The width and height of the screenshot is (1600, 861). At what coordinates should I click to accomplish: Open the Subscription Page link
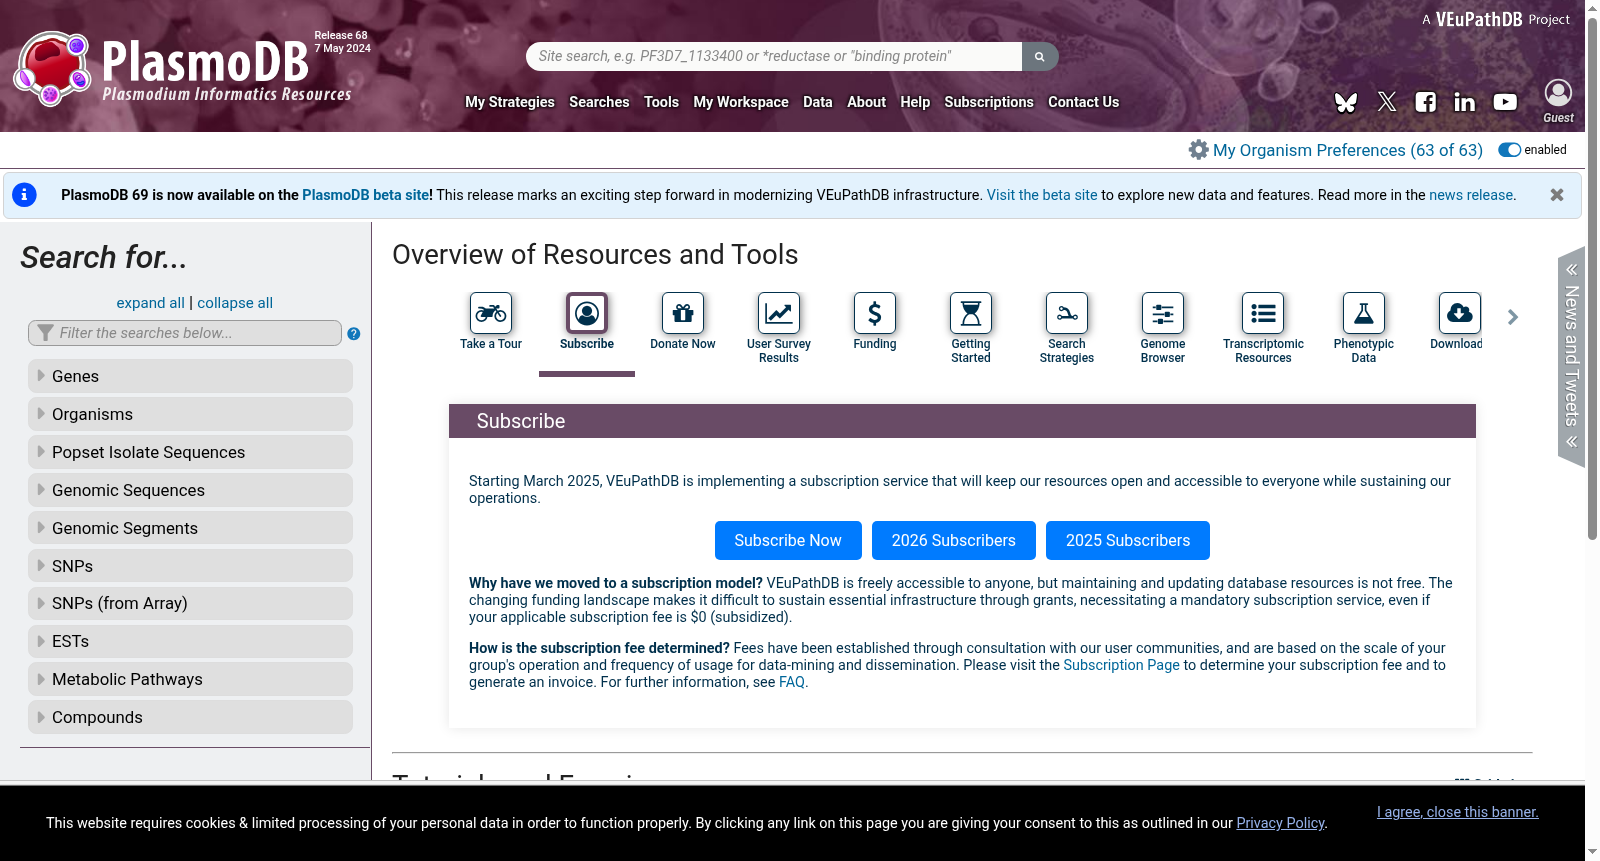click(x=1121, y=665)
